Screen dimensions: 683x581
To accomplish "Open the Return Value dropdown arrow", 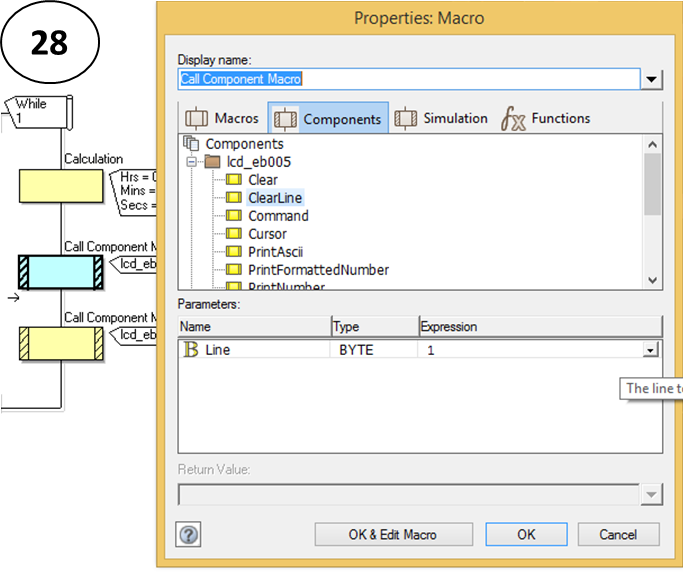I will (x=652, y=494).
